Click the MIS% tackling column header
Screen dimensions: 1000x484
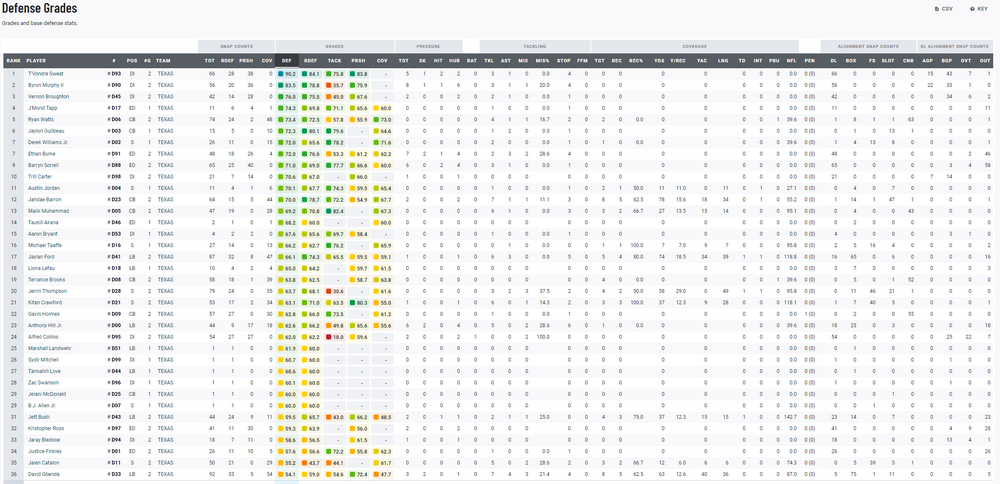coord(542,61)
